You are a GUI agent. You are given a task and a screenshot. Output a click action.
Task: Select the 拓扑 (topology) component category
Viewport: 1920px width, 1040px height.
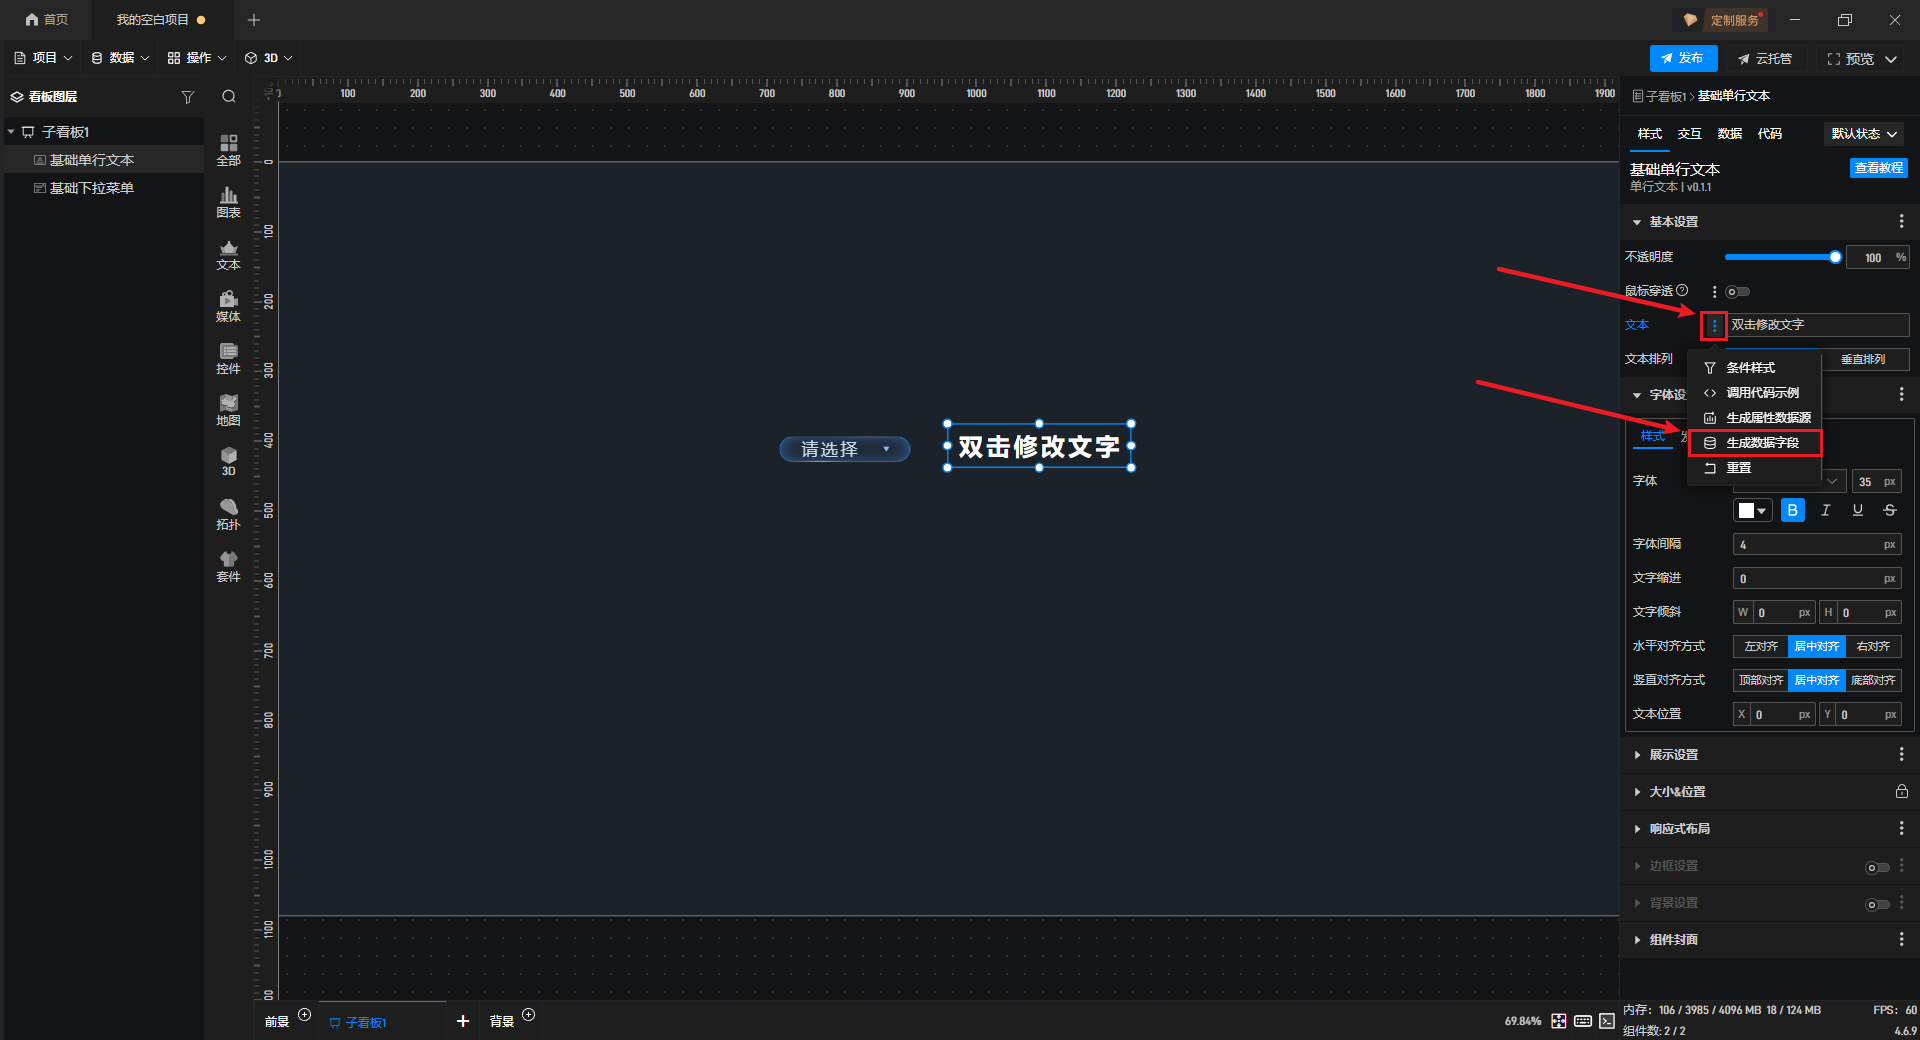pos(228,514)
